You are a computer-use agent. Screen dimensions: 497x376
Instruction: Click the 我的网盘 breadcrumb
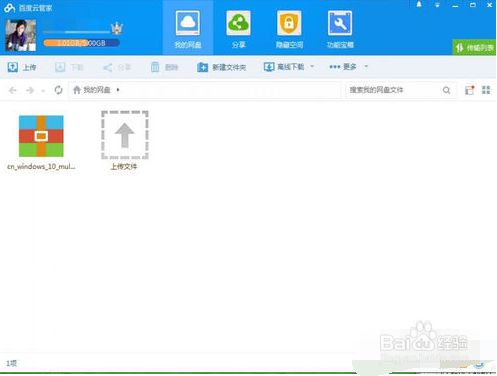(x=97, y=90)
